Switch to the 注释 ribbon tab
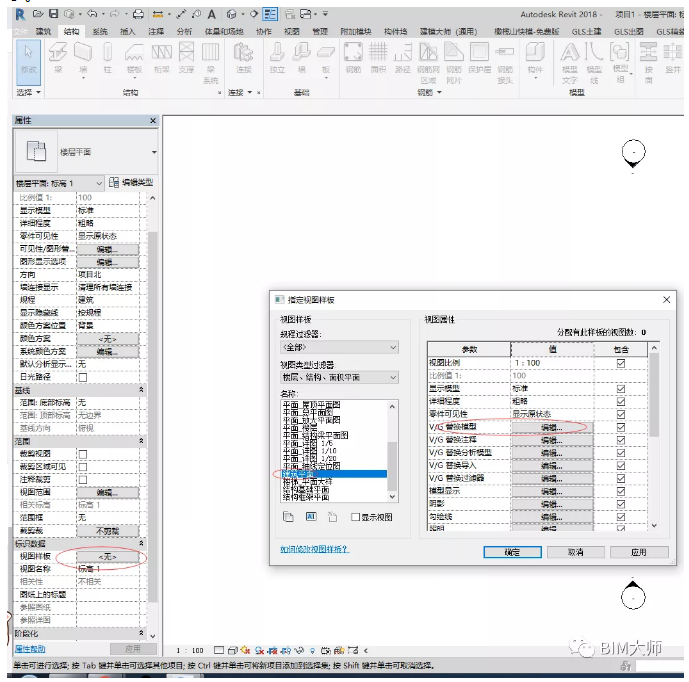 [x=156, y=32]
